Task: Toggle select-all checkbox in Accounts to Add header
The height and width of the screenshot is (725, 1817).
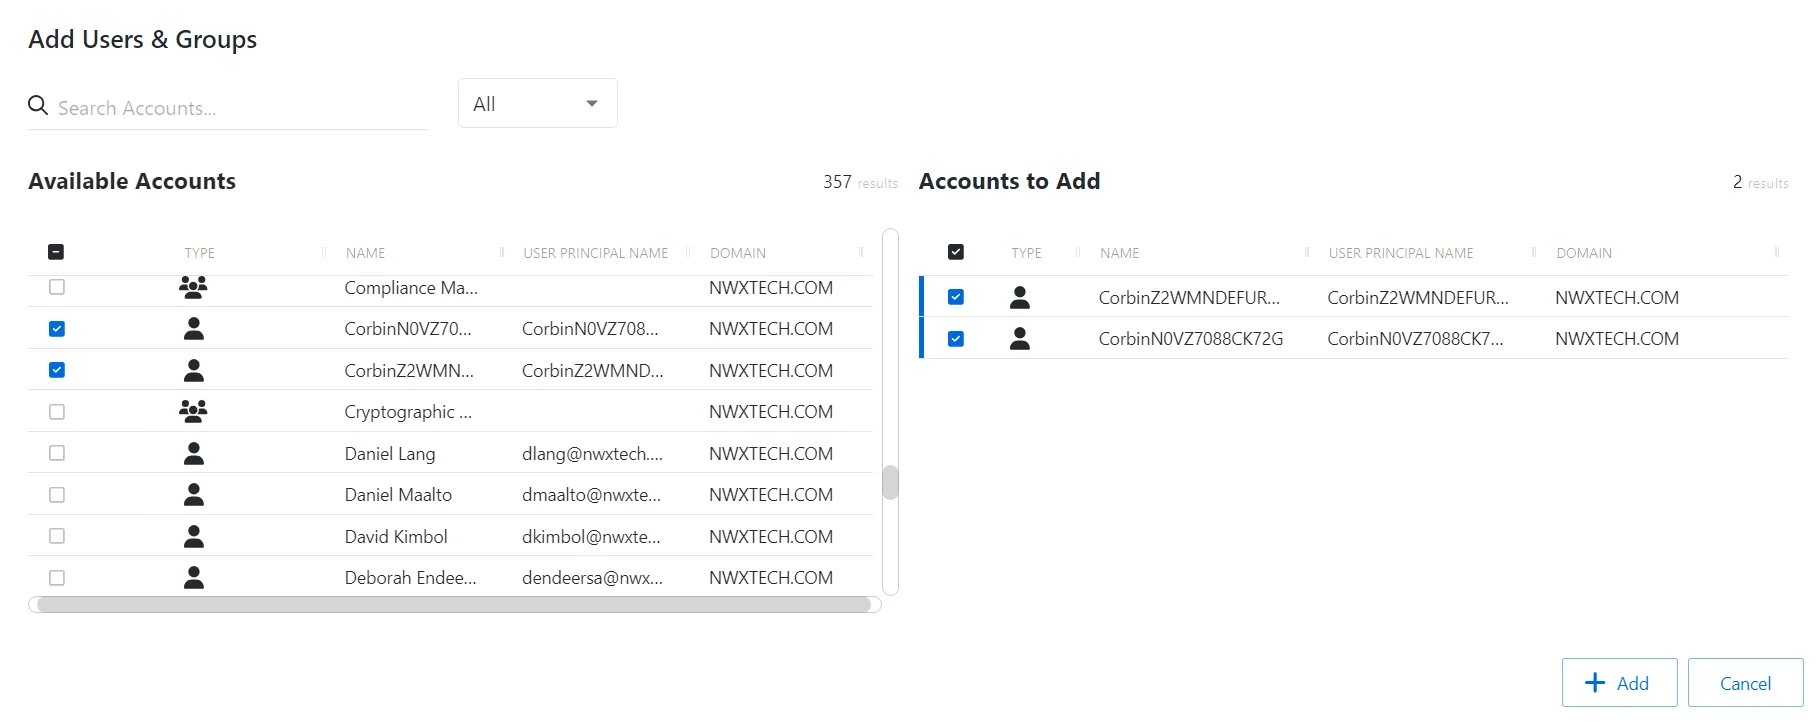Action: (956, 252)
